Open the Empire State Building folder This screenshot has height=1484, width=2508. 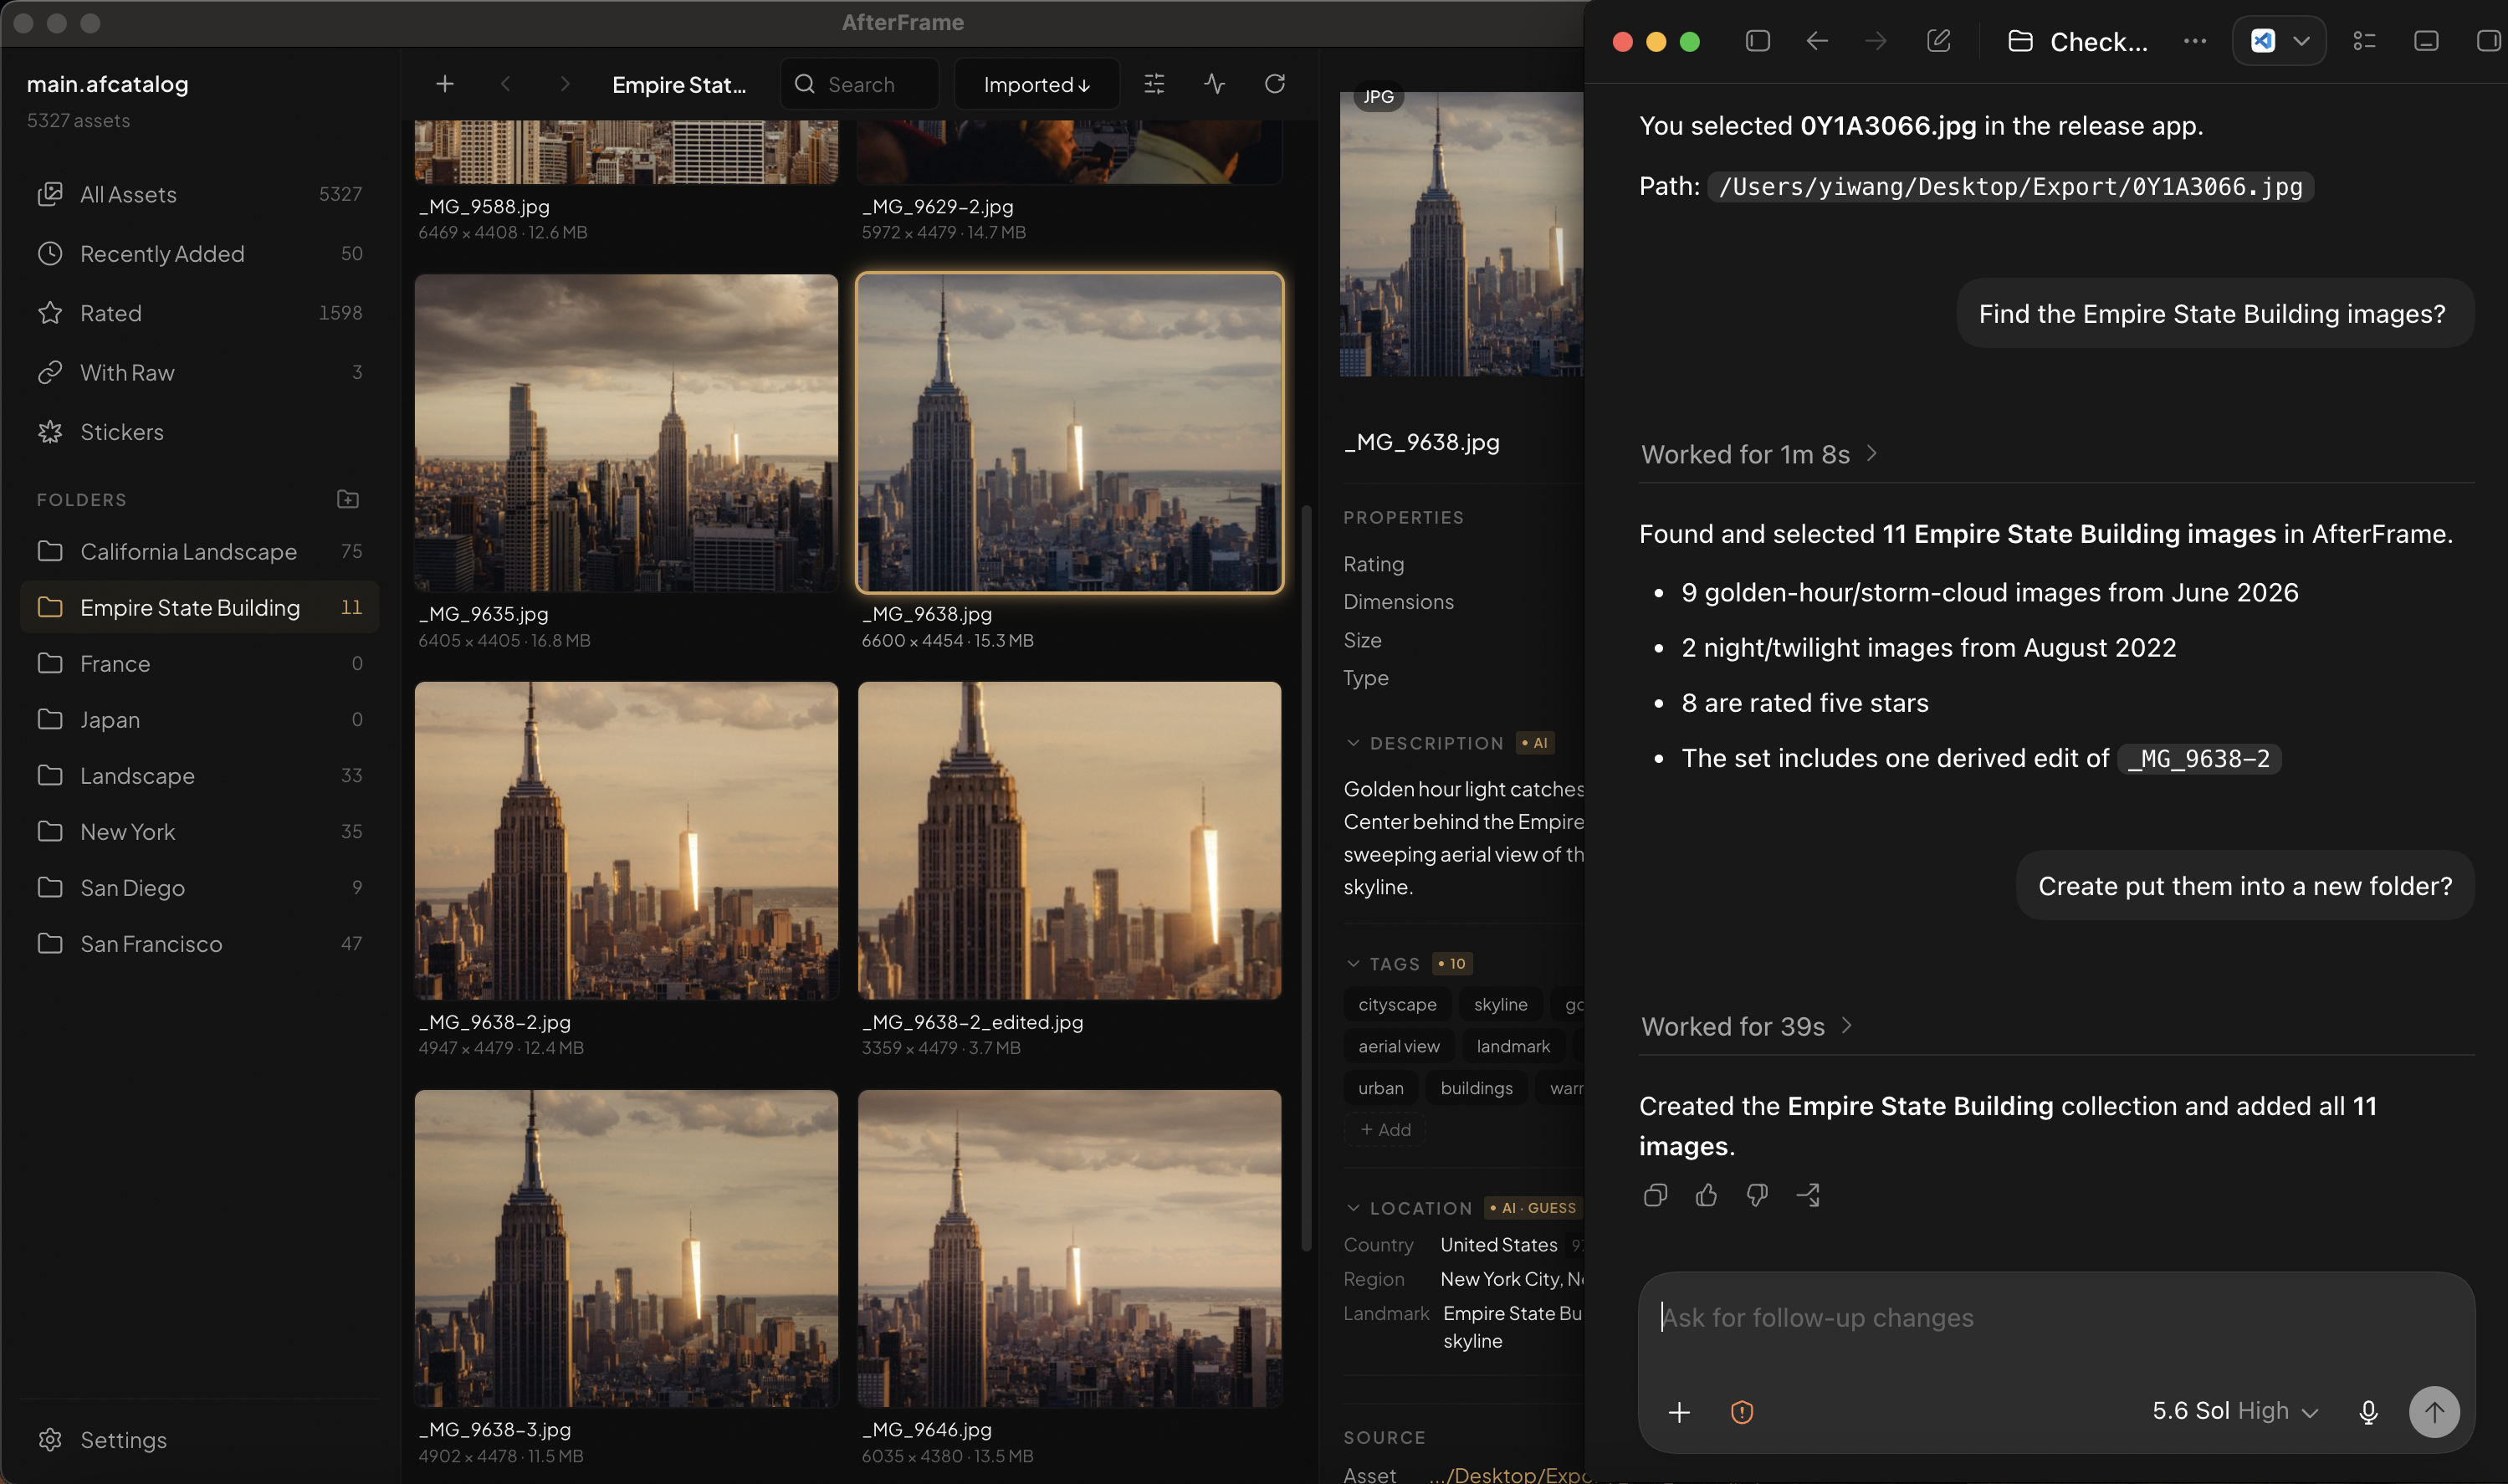[200, 607]
